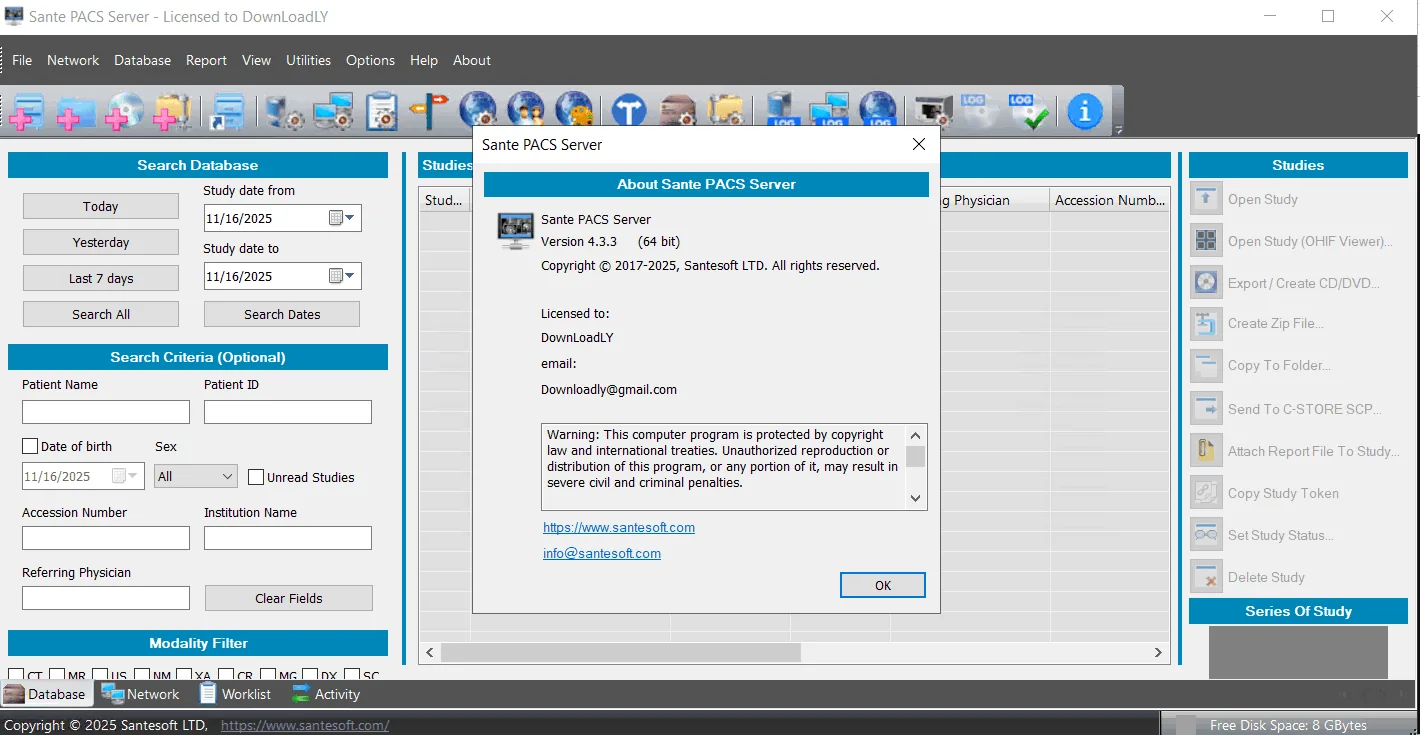Click the Export / Create CD/DVD icon

(x=1207, y=283)
